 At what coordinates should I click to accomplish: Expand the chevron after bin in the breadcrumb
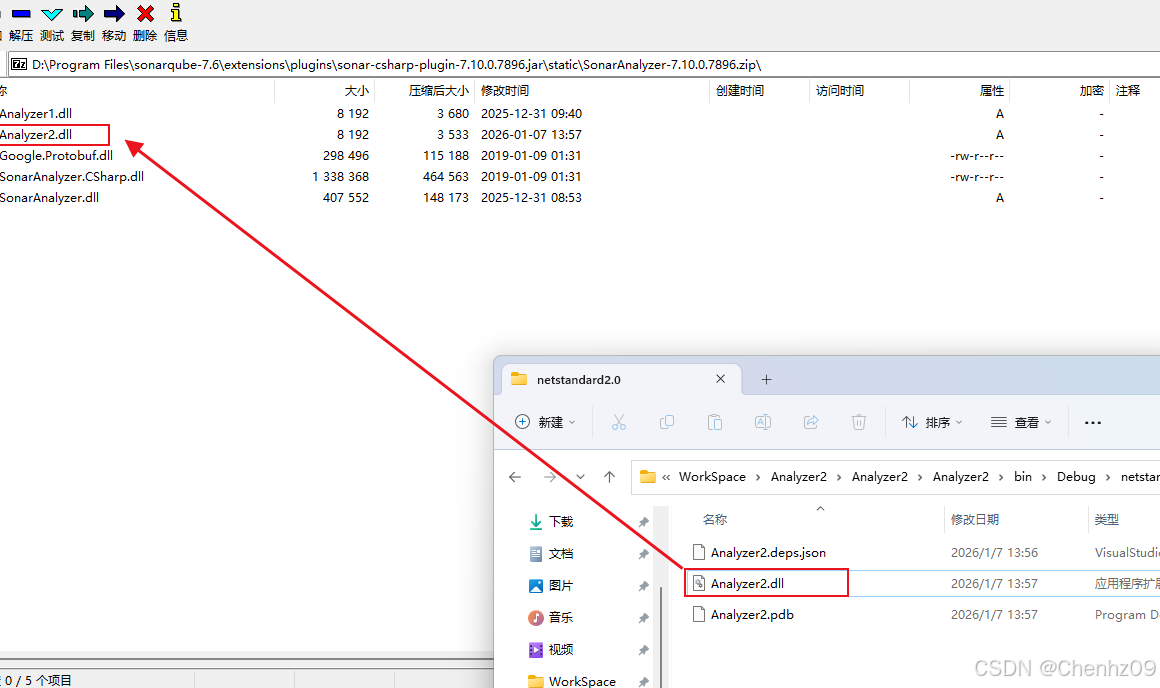1044,477
